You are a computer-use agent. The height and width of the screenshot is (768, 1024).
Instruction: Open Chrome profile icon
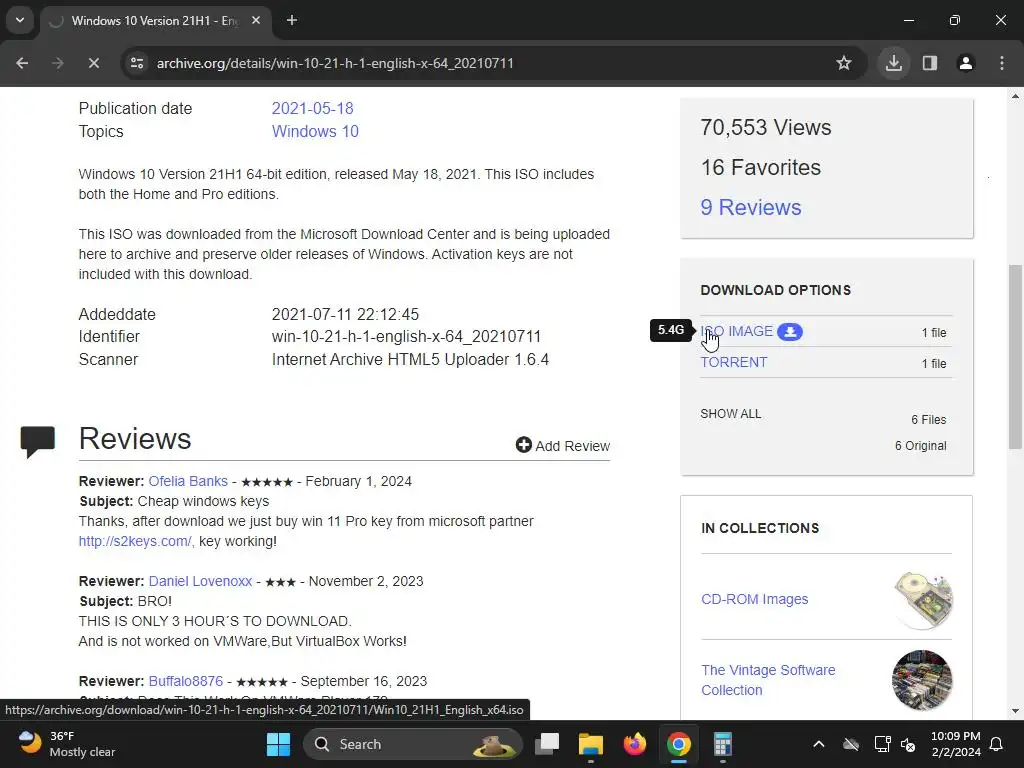[x=966, y=63]
